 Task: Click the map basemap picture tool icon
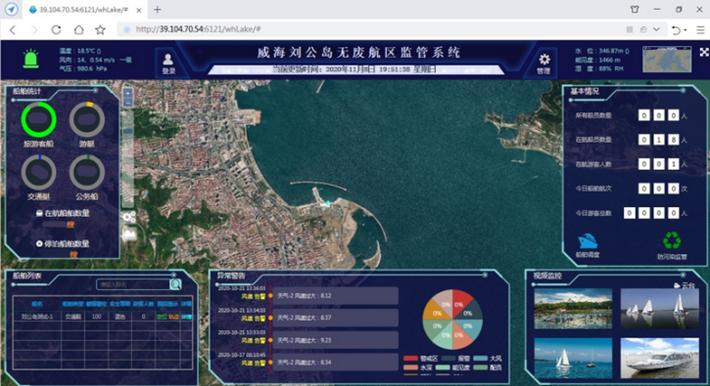129,234
